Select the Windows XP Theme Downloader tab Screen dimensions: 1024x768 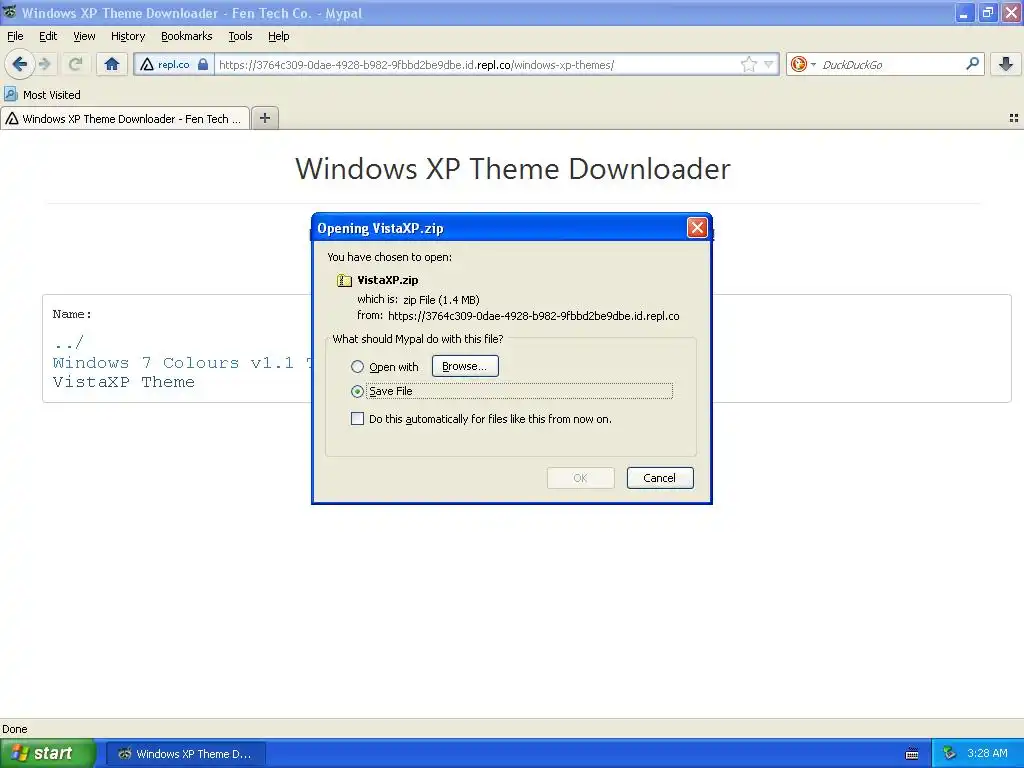click(125, 119)
